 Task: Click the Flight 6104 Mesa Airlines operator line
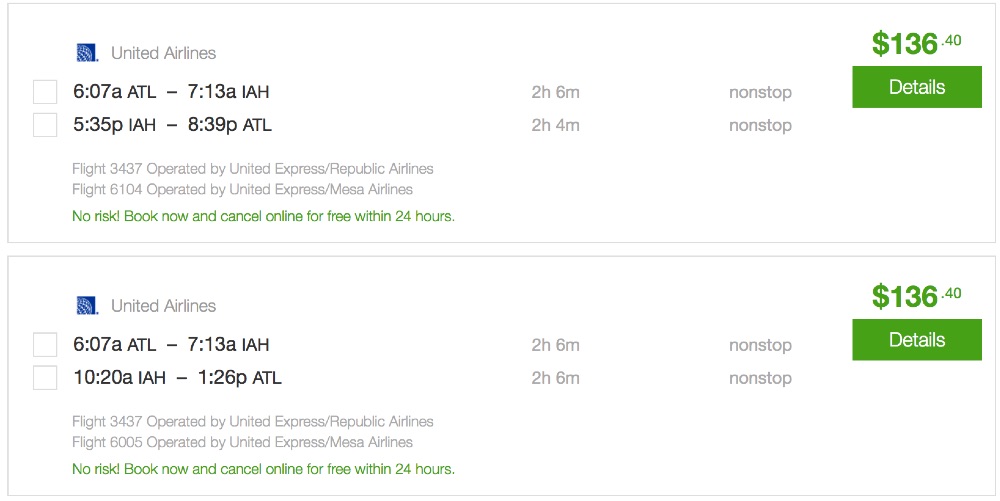(x=242, y=189)
